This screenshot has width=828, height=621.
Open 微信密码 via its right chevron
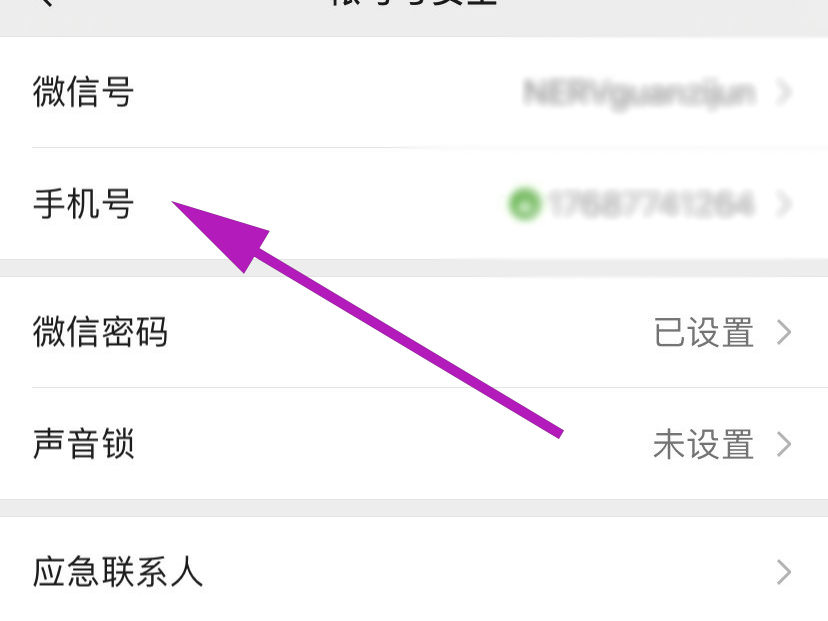point(785,332)
